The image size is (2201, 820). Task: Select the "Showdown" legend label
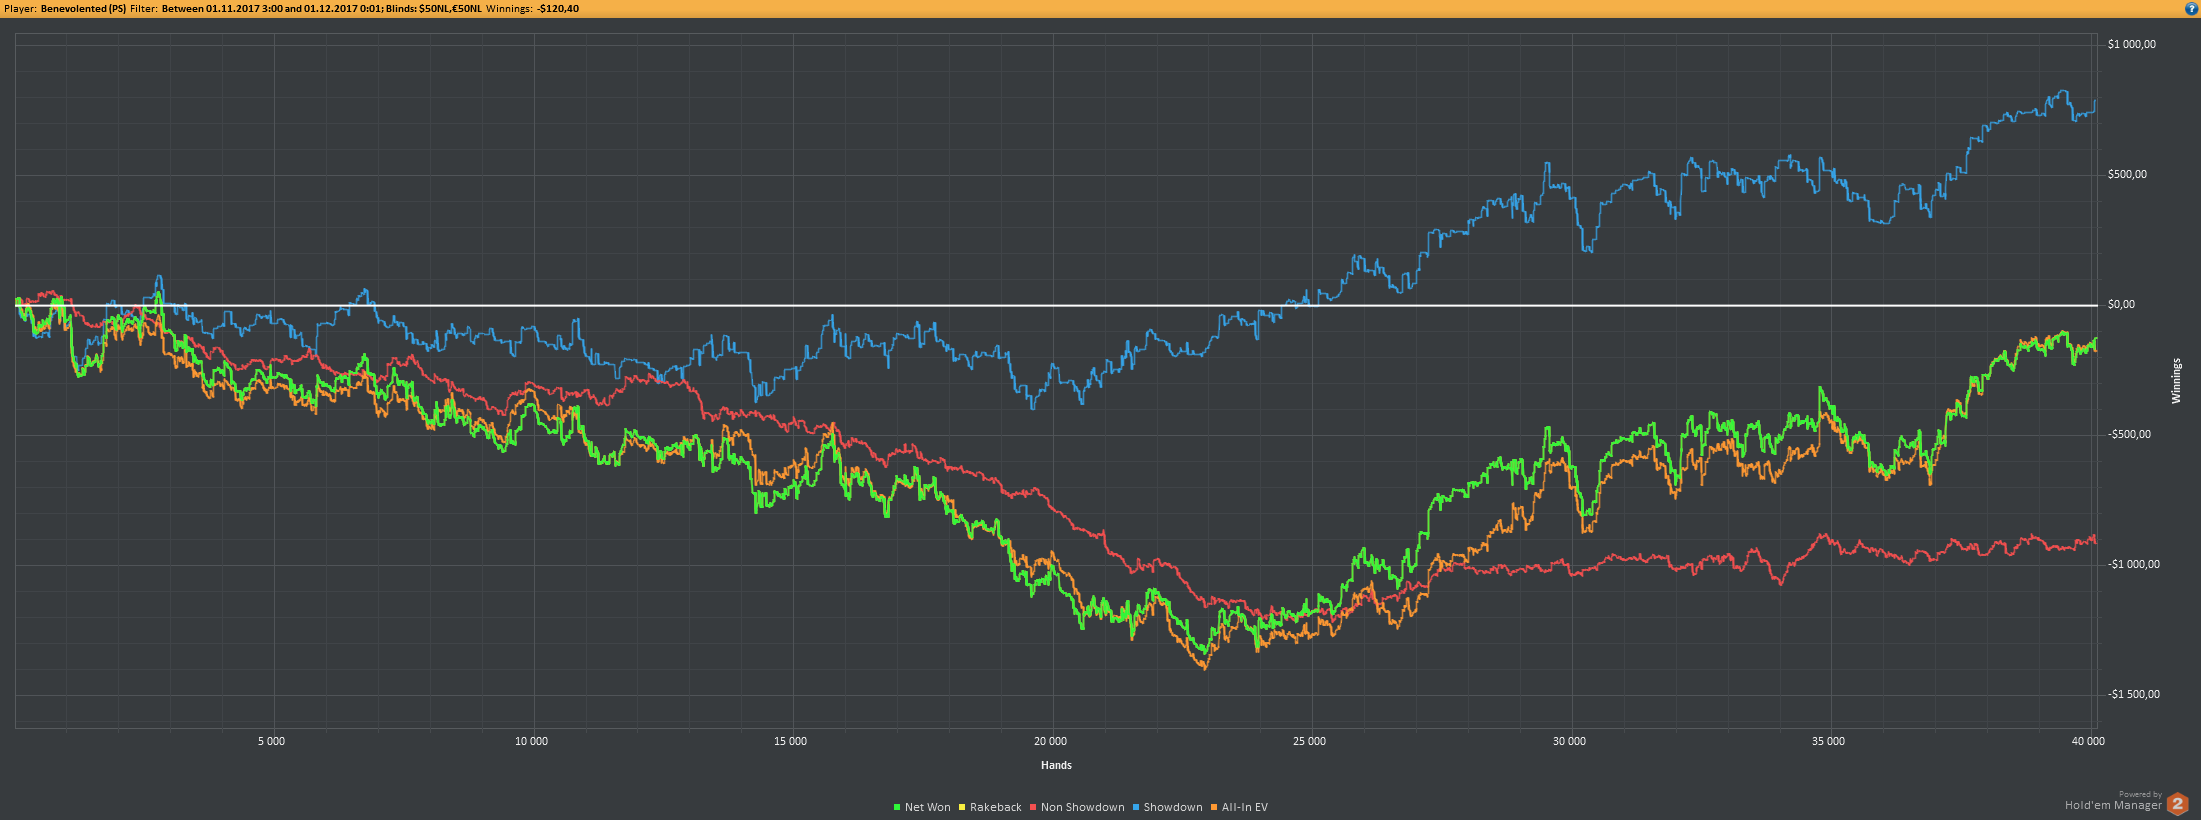[1173, 807]
